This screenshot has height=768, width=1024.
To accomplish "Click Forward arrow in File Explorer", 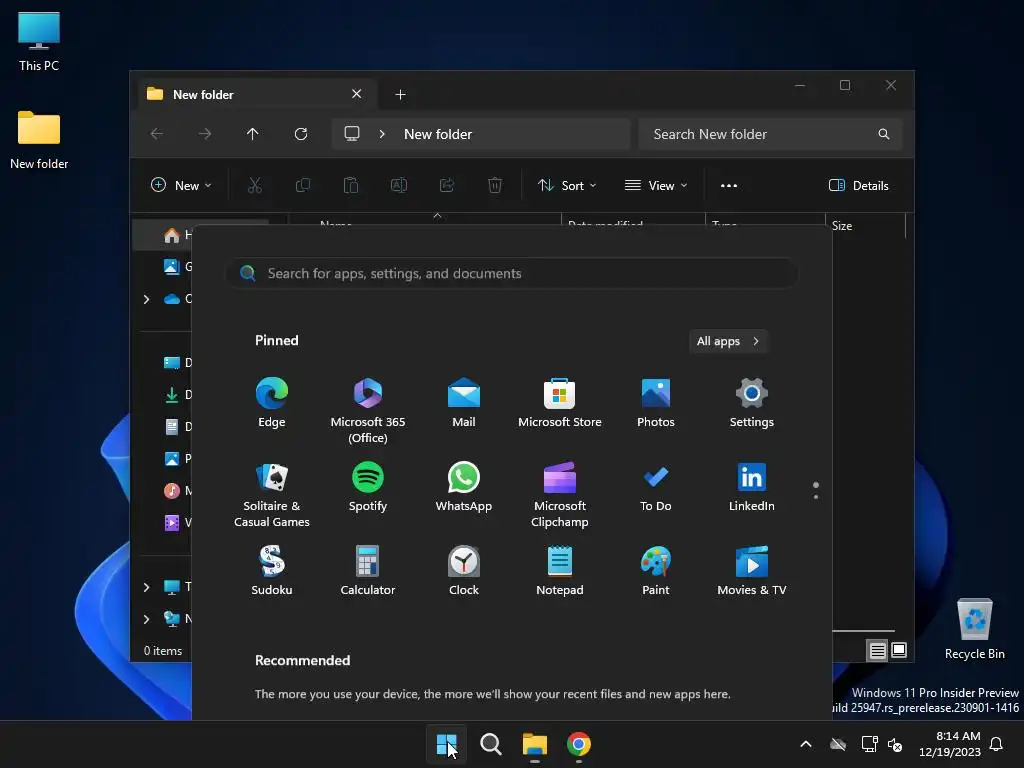I will (205, 134).
